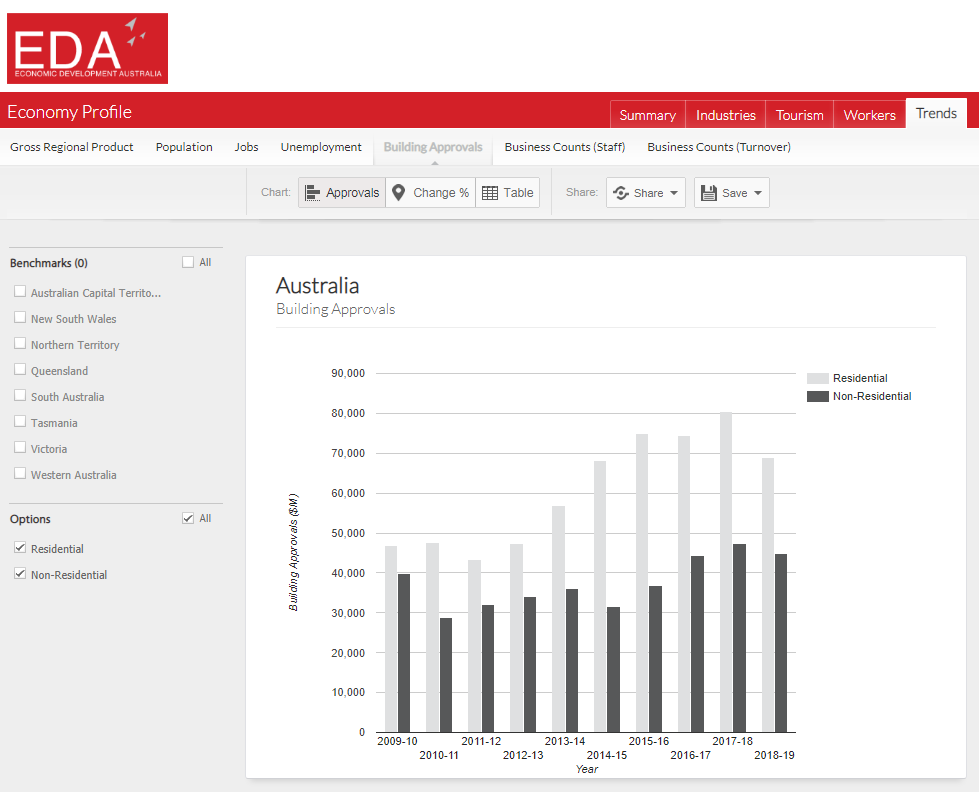Enable Northern Territory benchmark
Image resolution: width=979 pixels, height=792 pixels.
pyautogui.click(x=20, y=344)
